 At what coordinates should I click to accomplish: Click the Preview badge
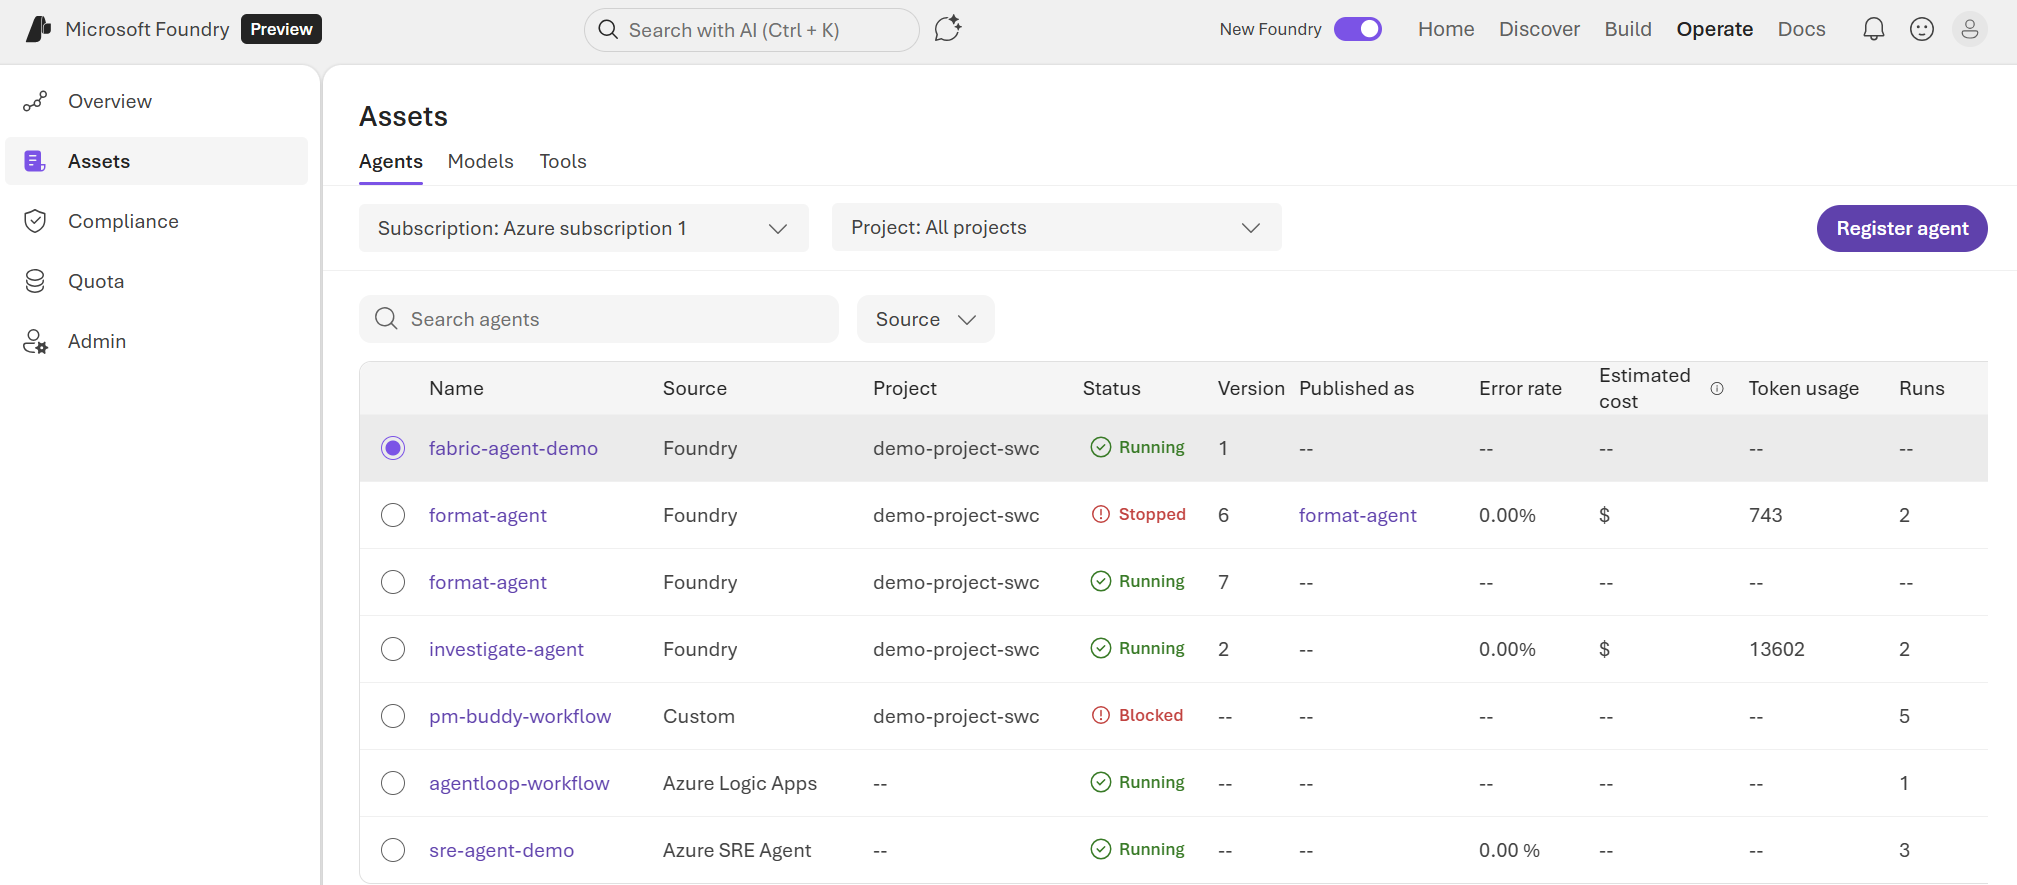(281, 29)
